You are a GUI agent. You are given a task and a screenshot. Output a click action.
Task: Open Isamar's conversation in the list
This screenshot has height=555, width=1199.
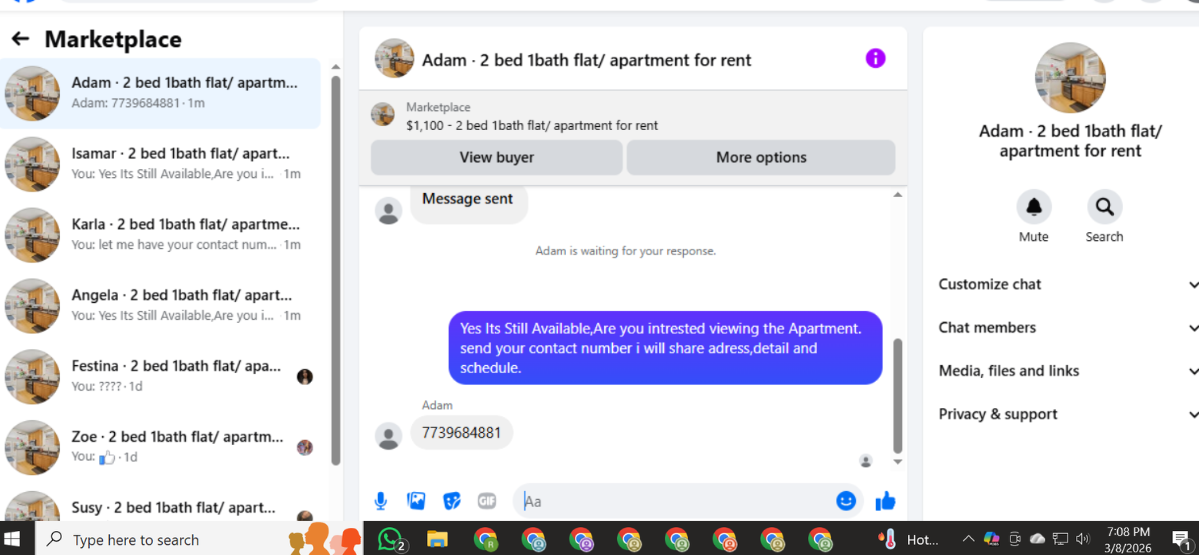pyautogui.click(x=161, y=164)
